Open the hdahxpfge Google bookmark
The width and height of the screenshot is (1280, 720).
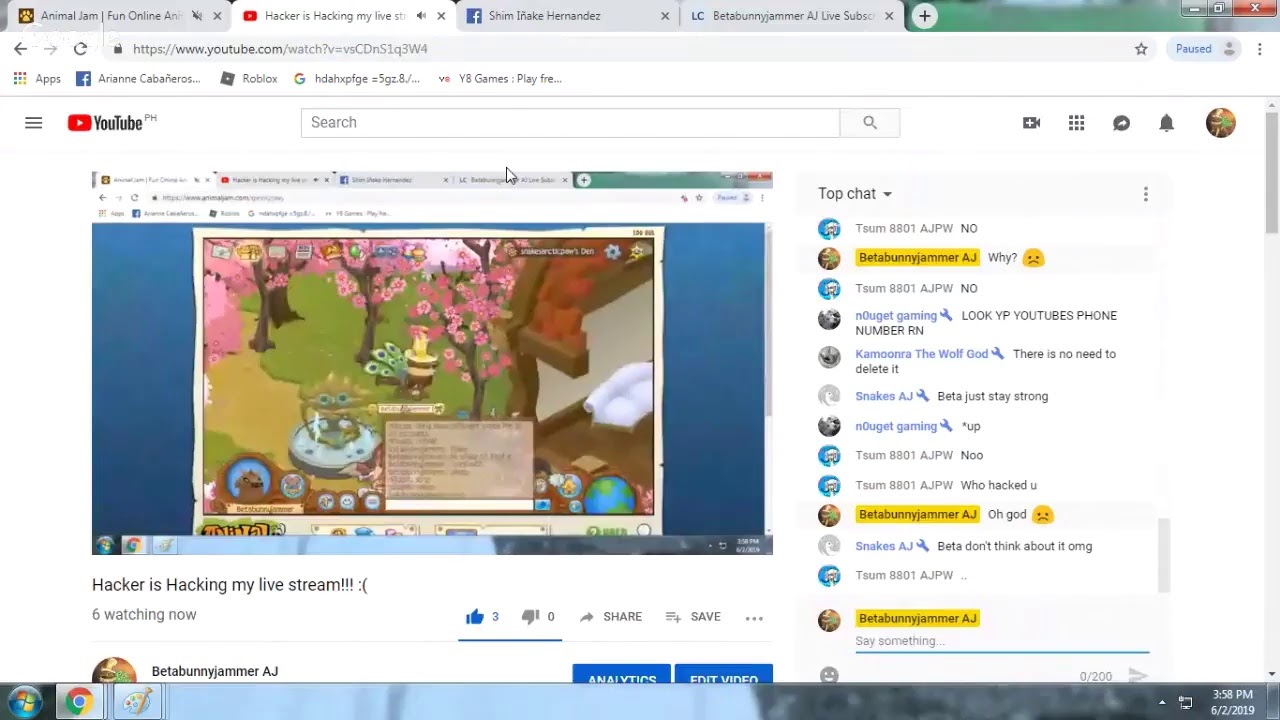click(357, 79)
